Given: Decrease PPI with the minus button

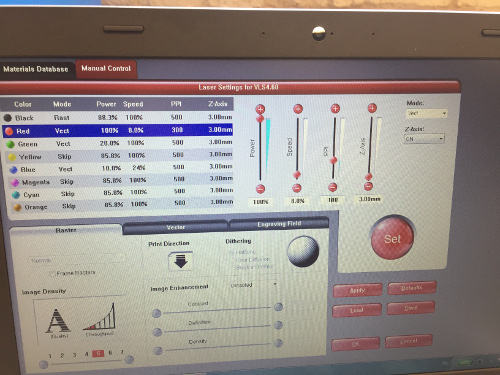Looking at the screenshot, I should pos(333,187).
